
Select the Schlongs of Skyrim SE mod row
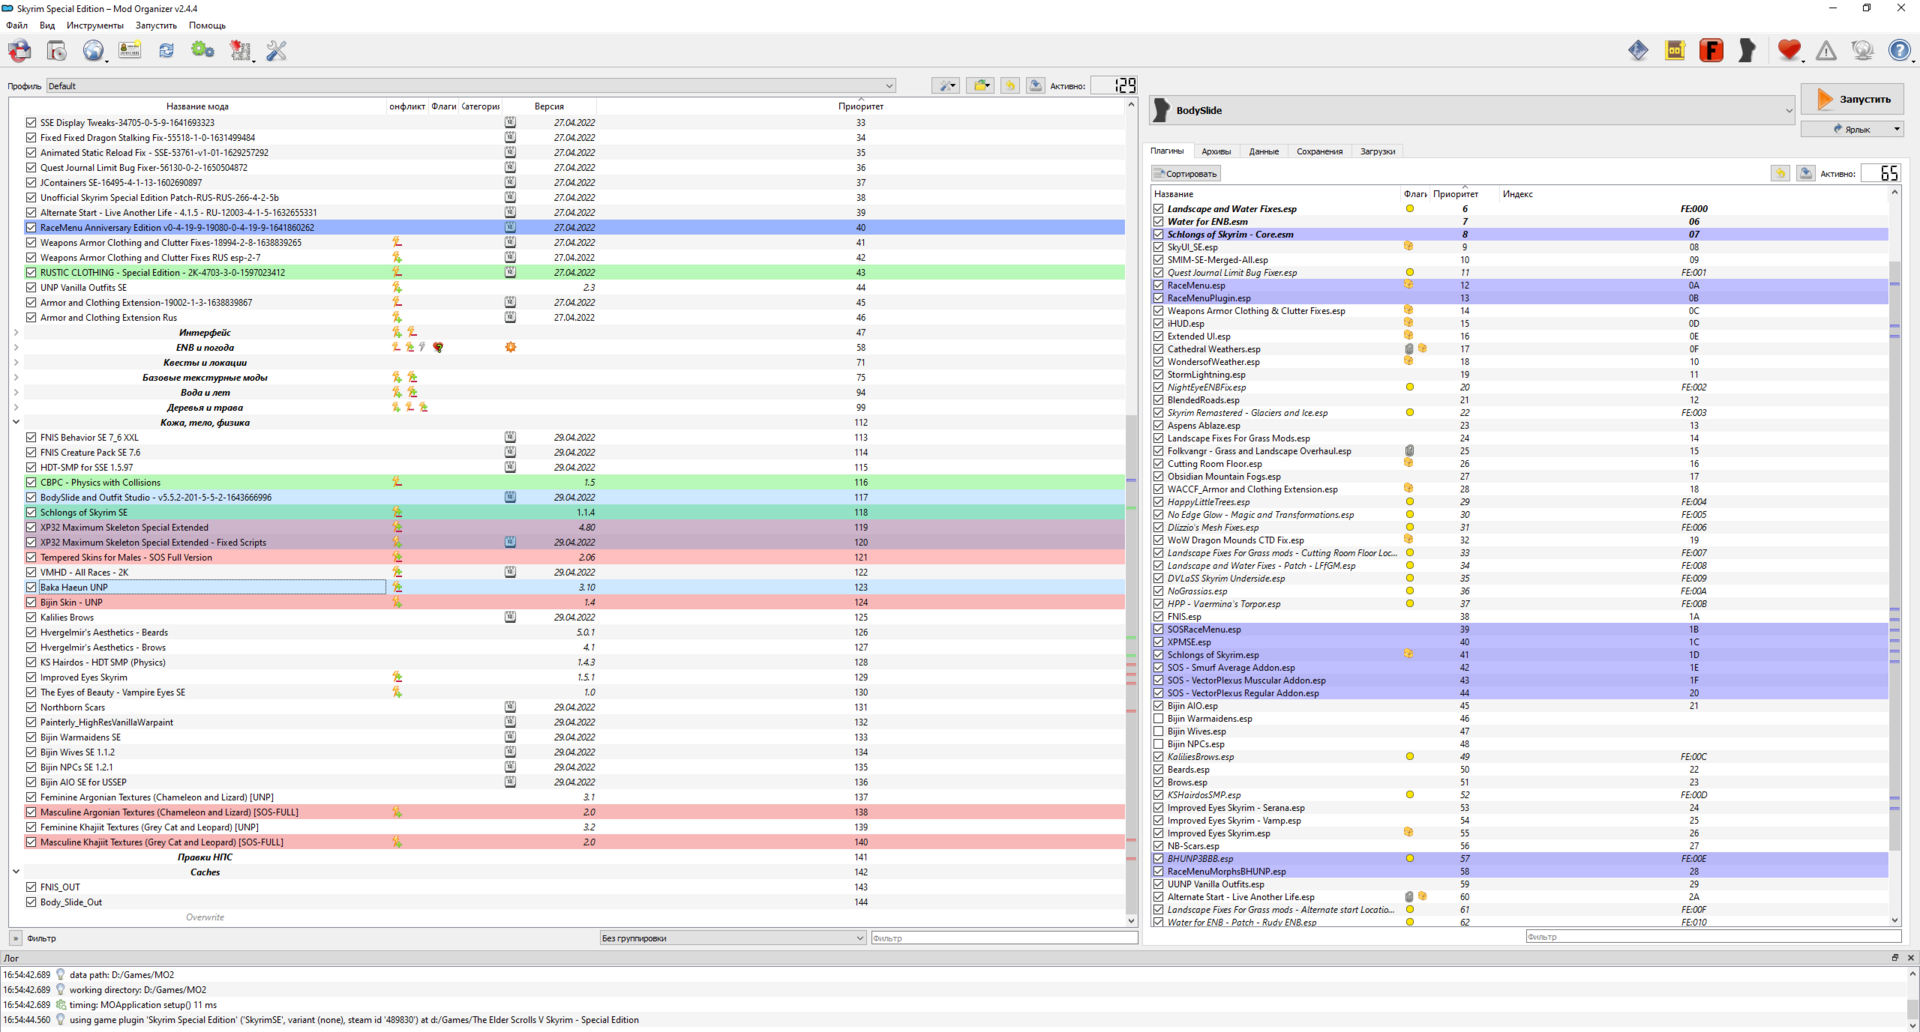575,513
